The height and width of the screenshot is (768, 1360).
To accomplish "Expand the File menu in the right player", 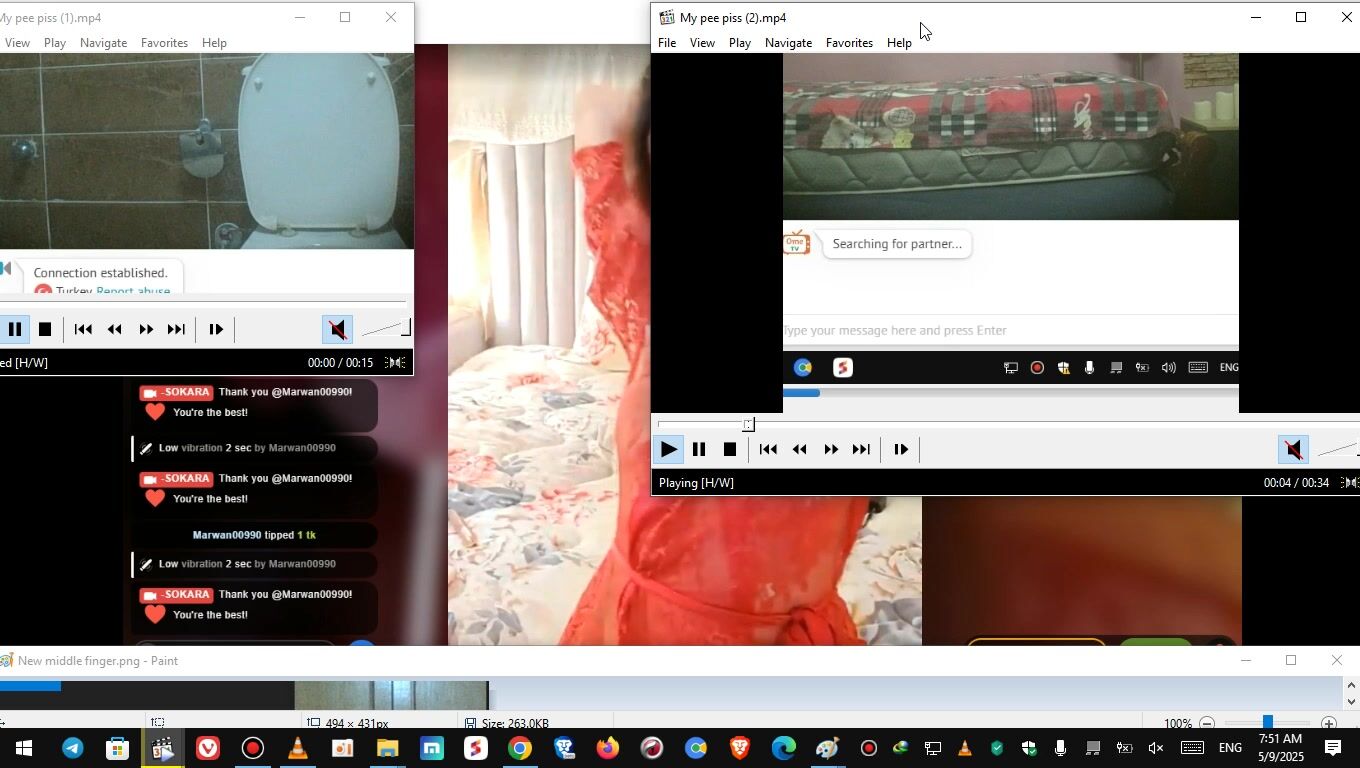I will pos(666,43).
